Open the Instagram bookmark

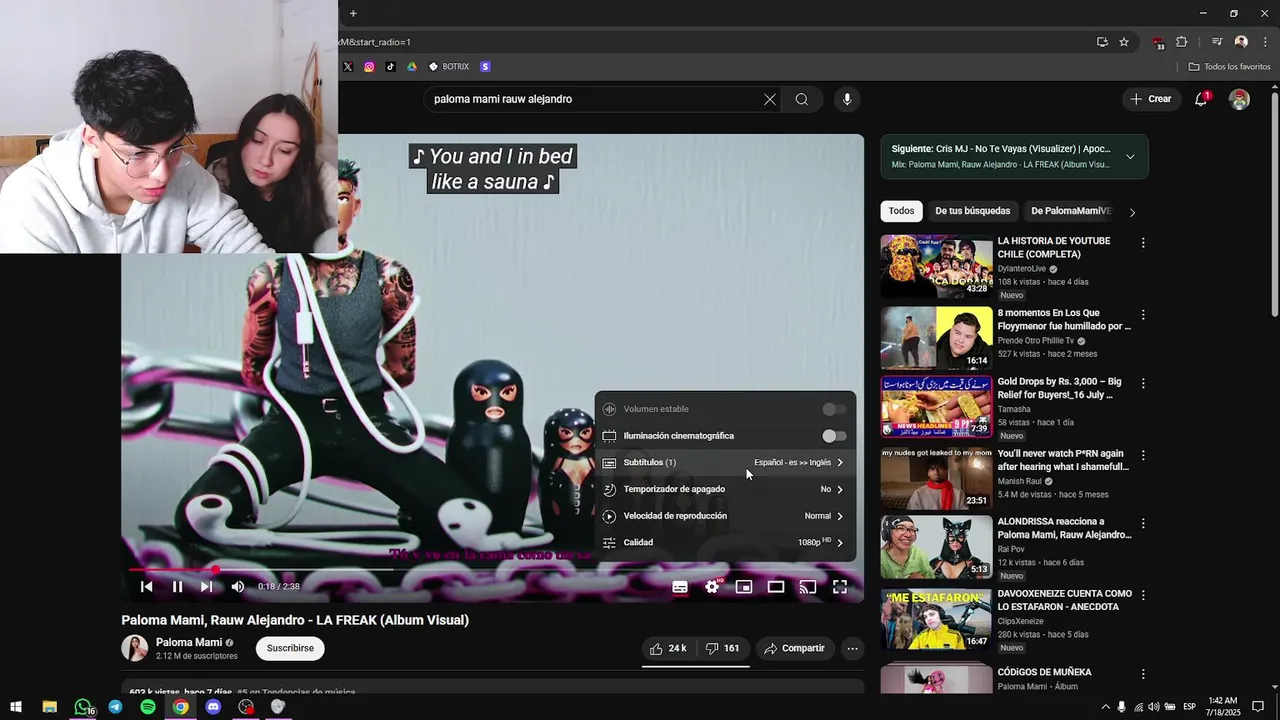pos(369,67)
